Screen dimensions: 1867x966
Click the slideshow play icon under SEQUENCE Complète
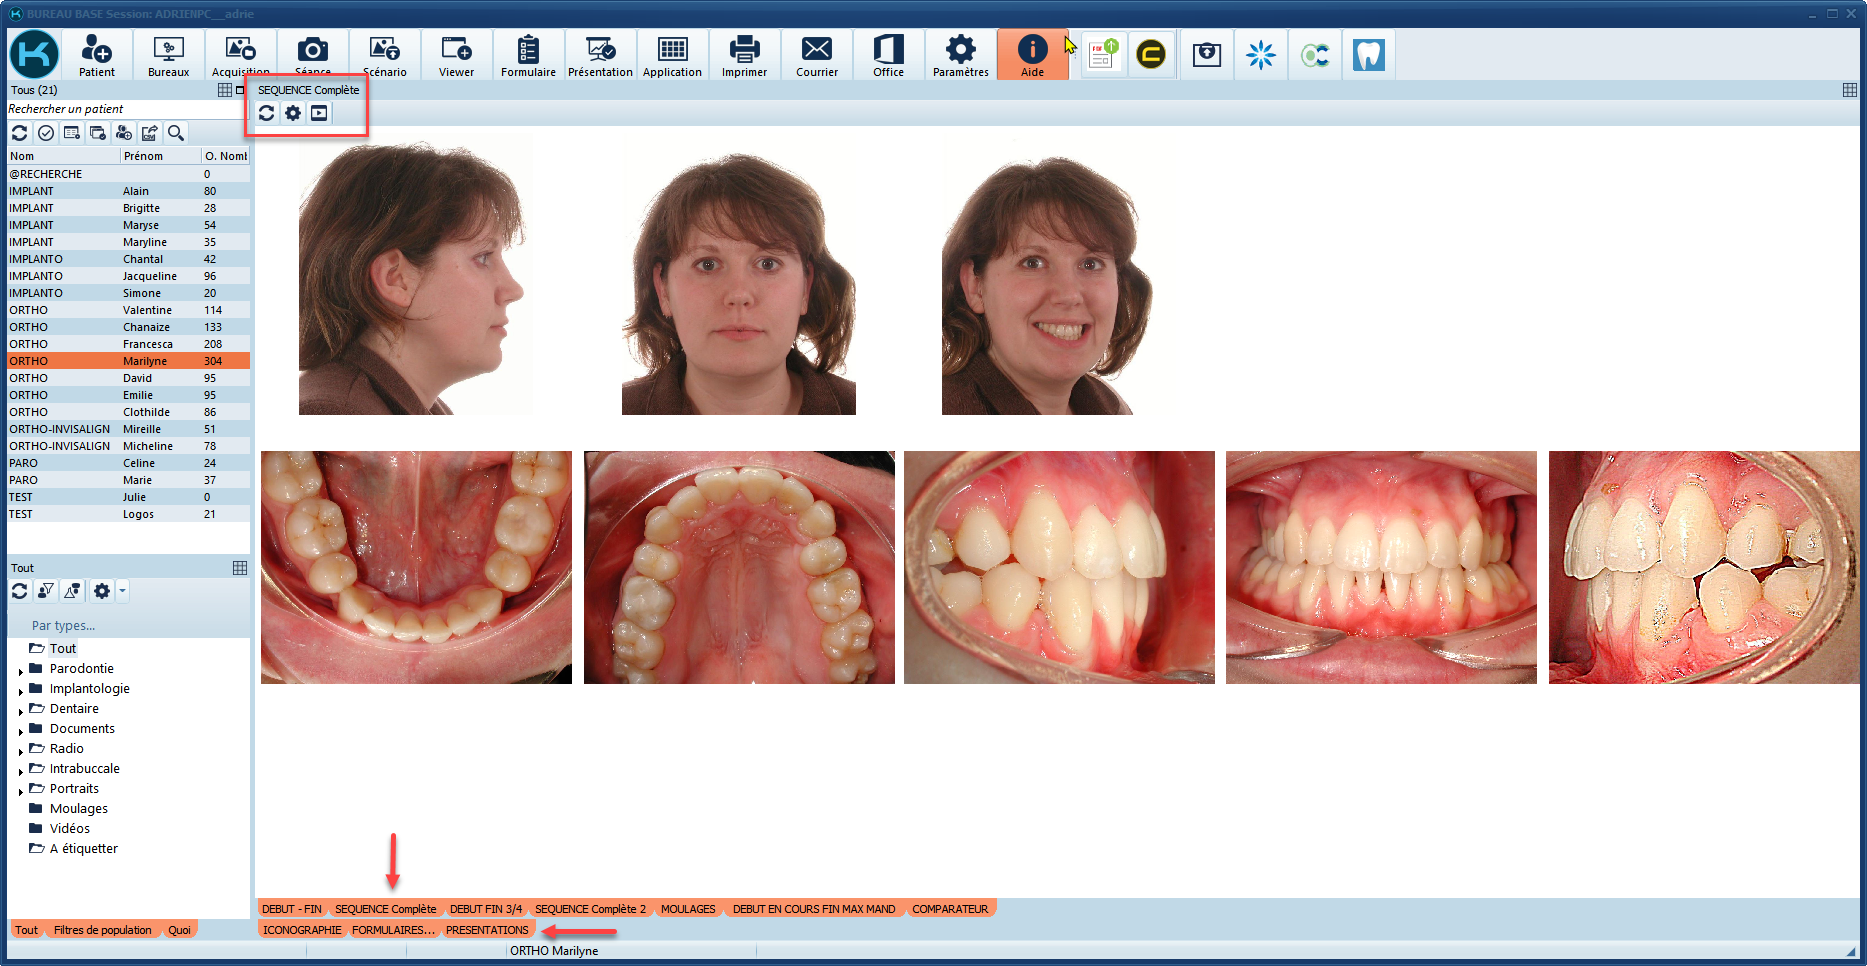(319, 113)
